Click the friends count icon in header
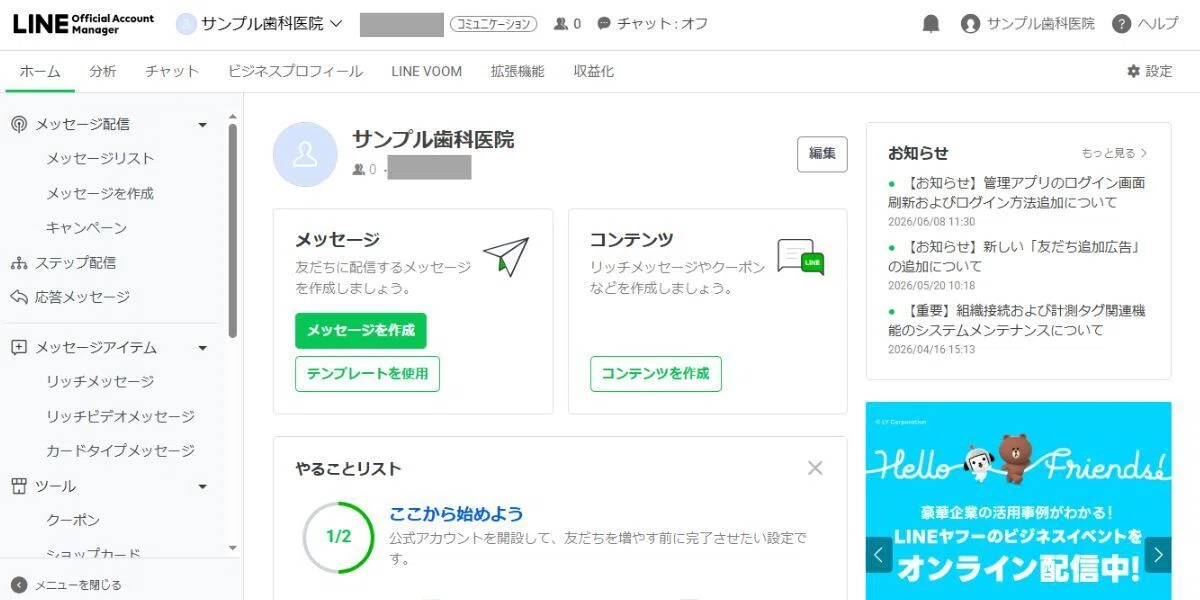1200x600 pixels. tap(560, 24)
